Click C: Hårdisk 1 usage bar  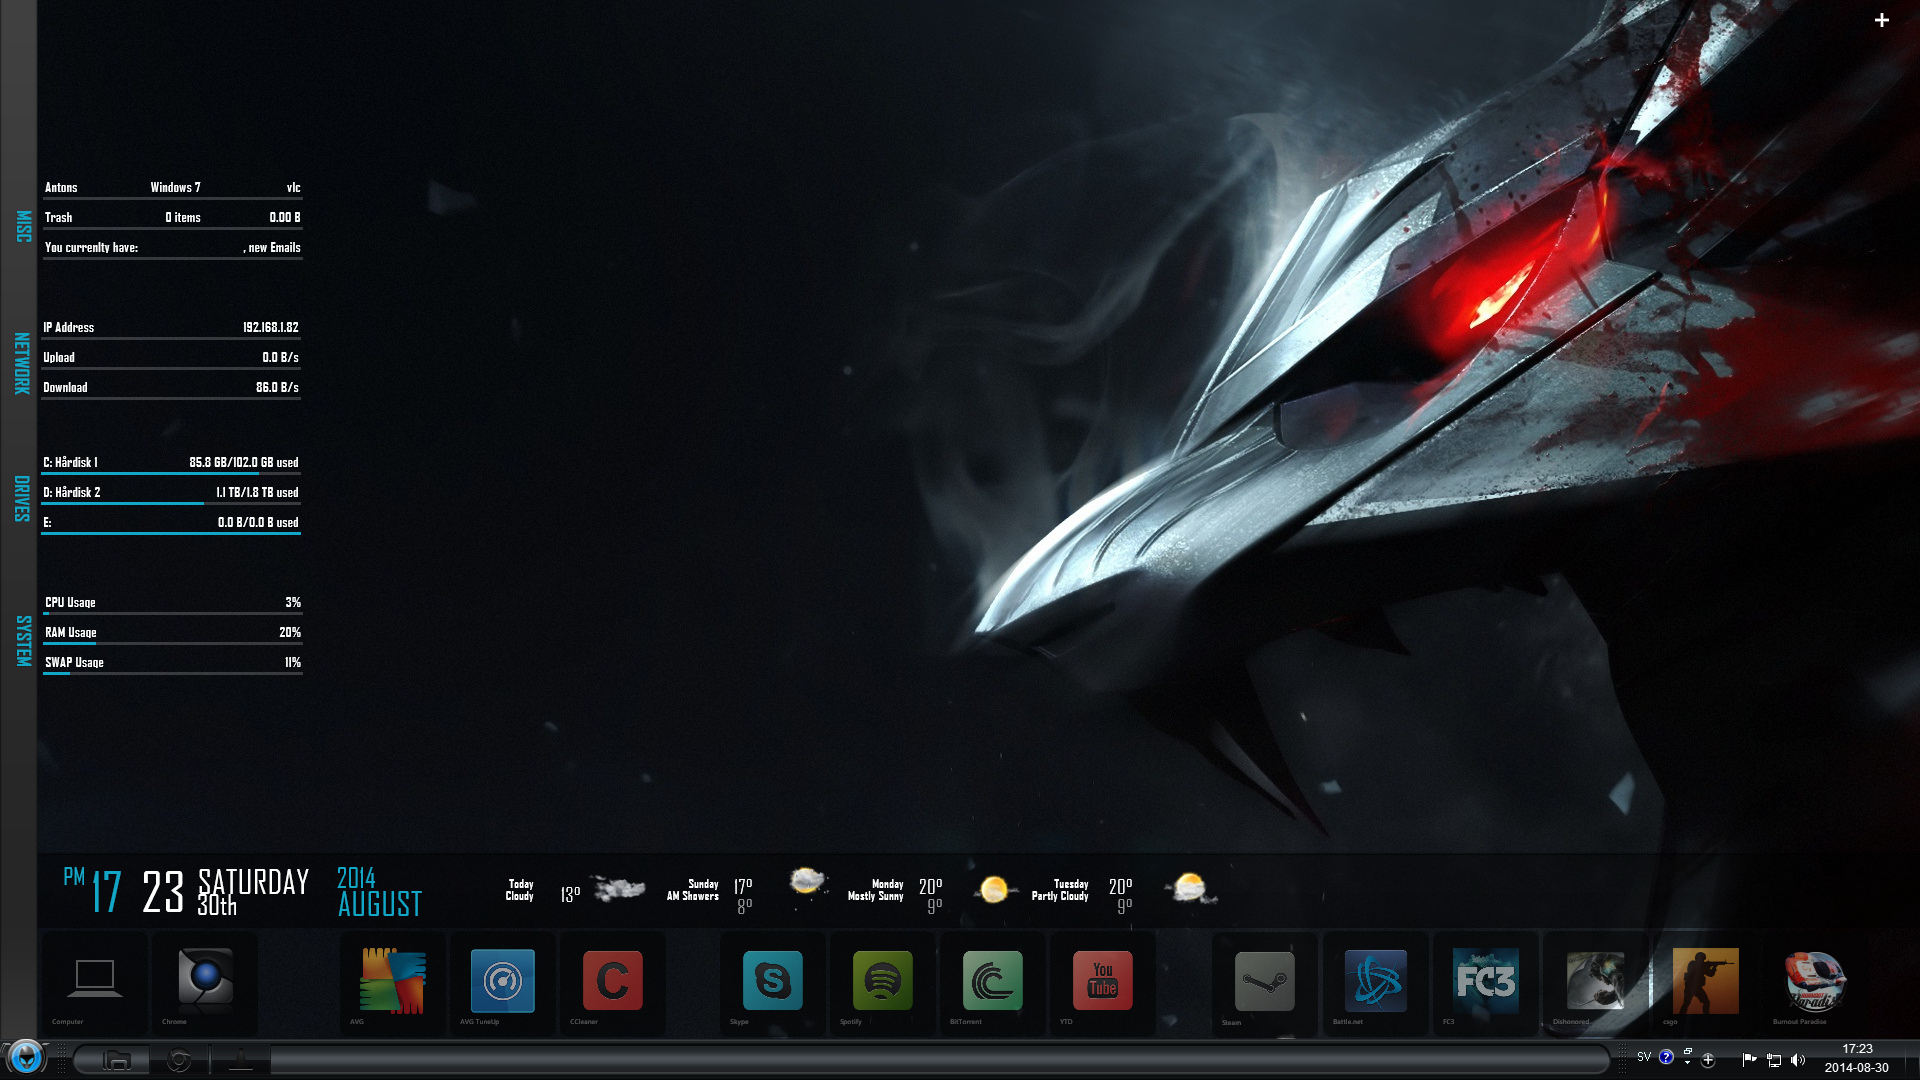[x=170, y=472]
